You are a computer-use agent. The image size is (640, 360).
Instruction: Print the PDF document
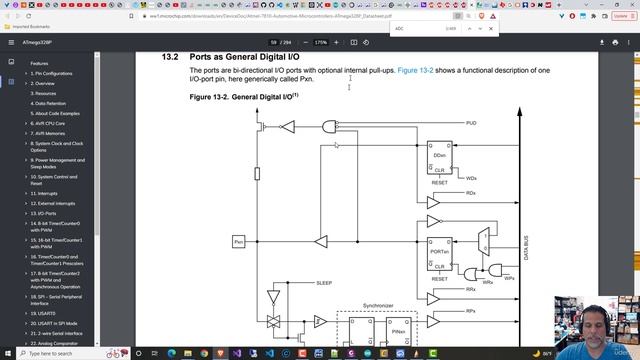(615, 42)
